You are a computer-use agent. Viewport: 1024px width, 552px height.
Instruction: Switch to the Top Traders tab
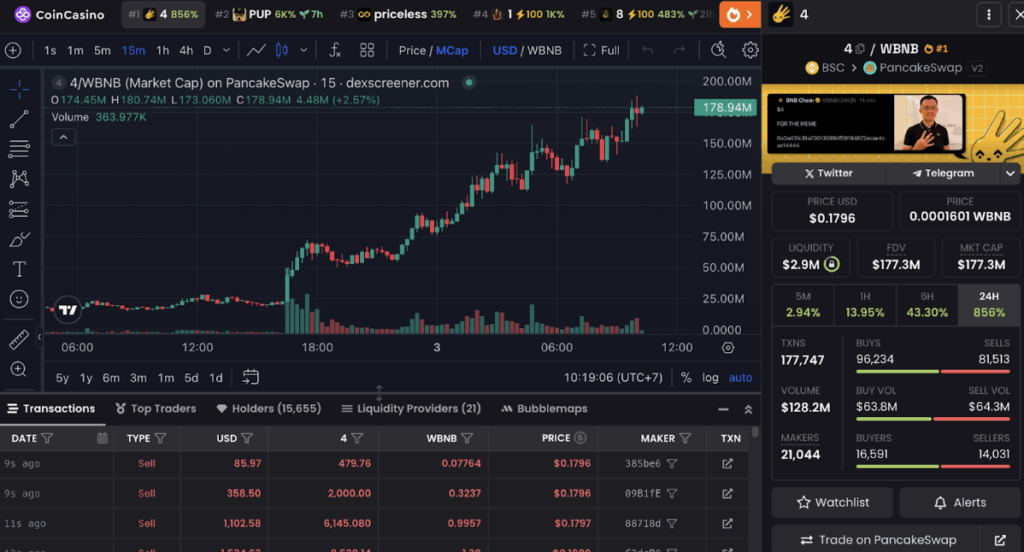click(x=156, y=408)
